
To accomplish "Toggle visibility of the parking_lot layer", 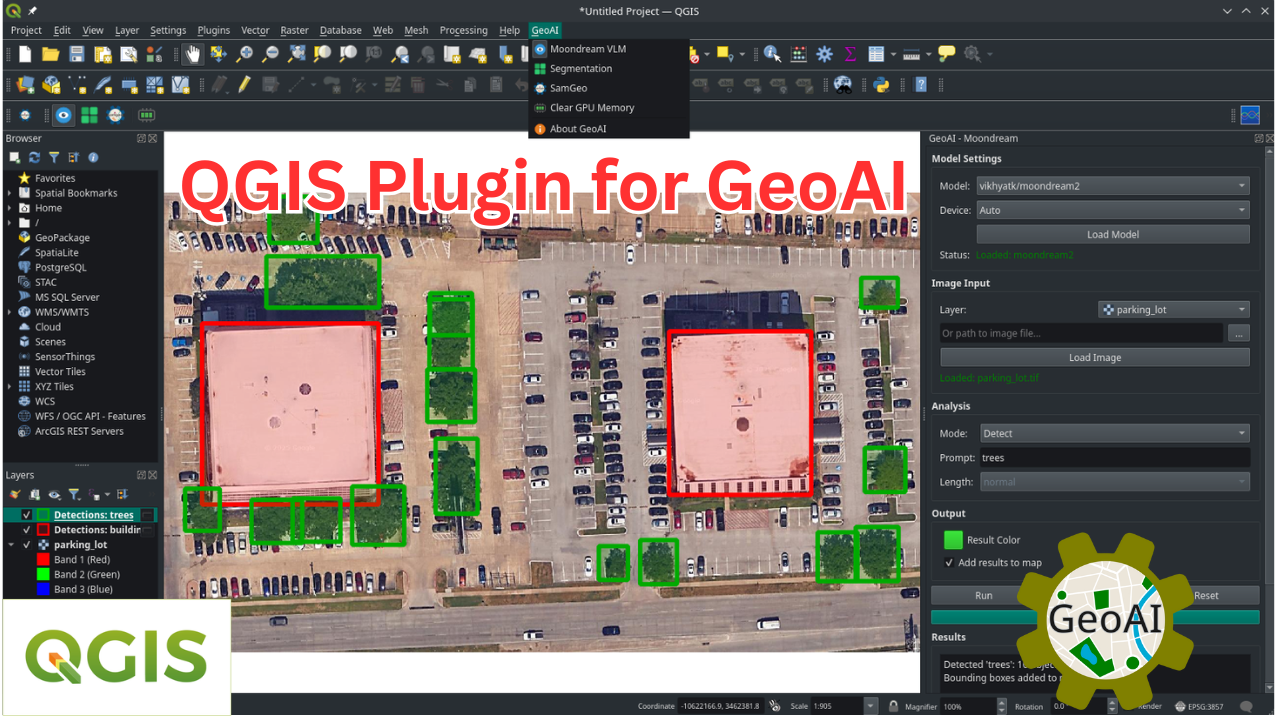I will pos(27,544).
